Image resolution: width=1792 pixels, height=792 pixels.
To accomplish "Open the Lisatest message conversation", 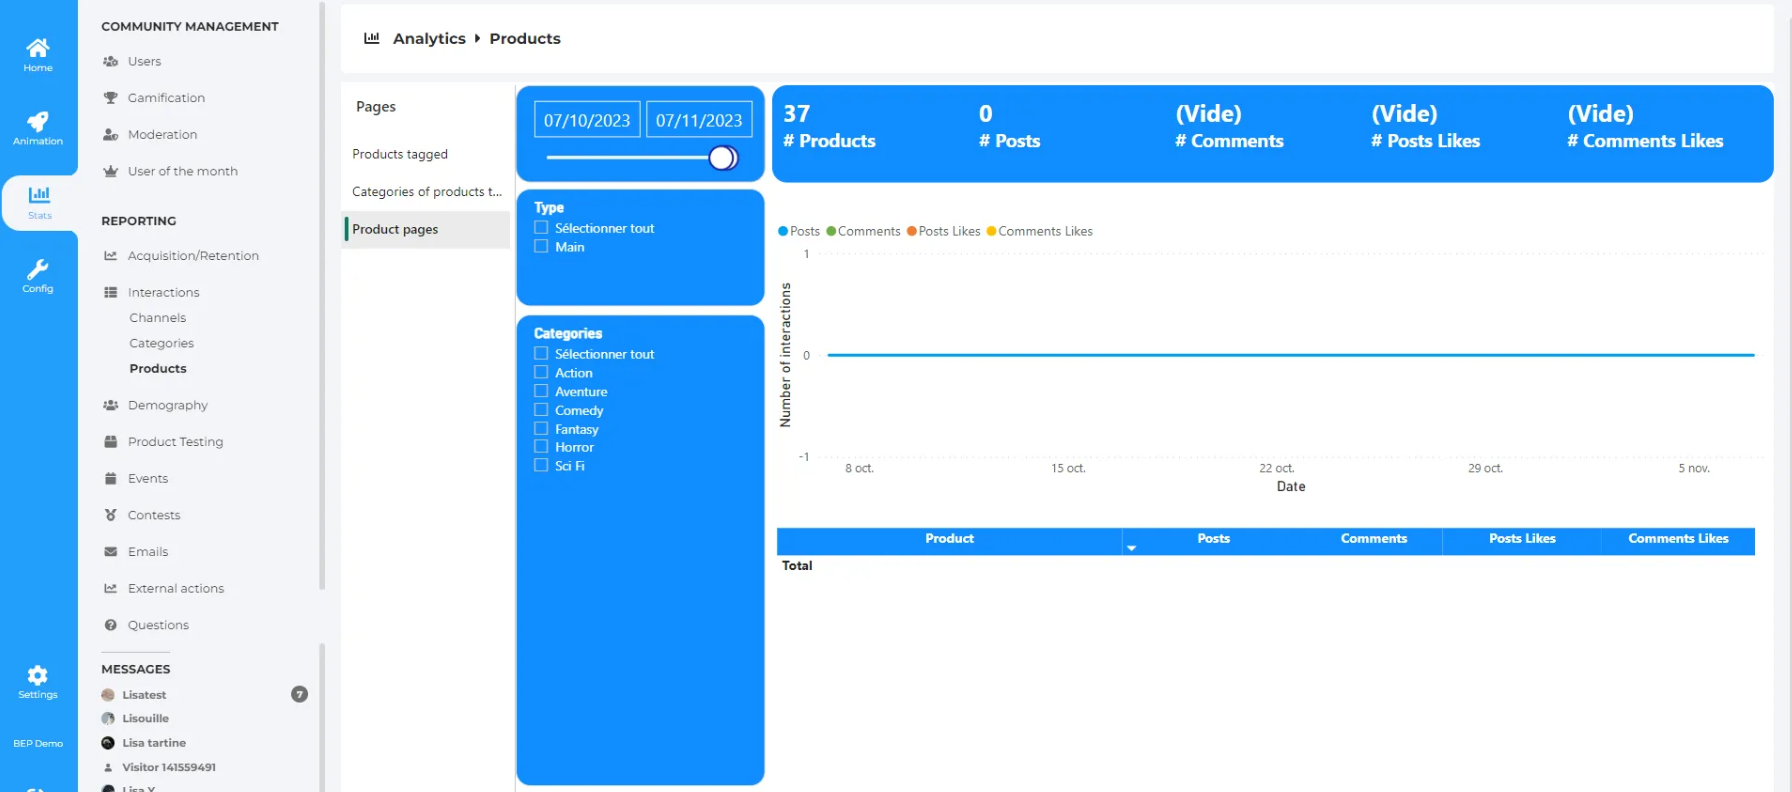I will pyautogui.click(x=144, y=695).
